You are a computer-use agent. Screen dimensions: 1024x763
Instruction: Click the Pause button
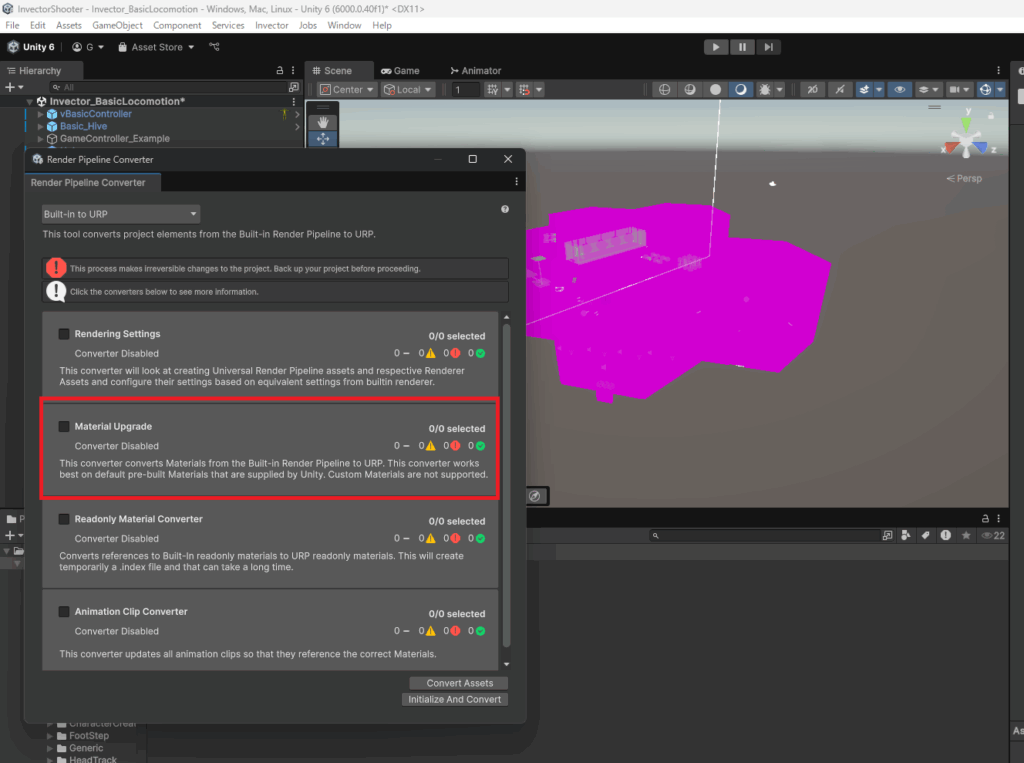742,47
